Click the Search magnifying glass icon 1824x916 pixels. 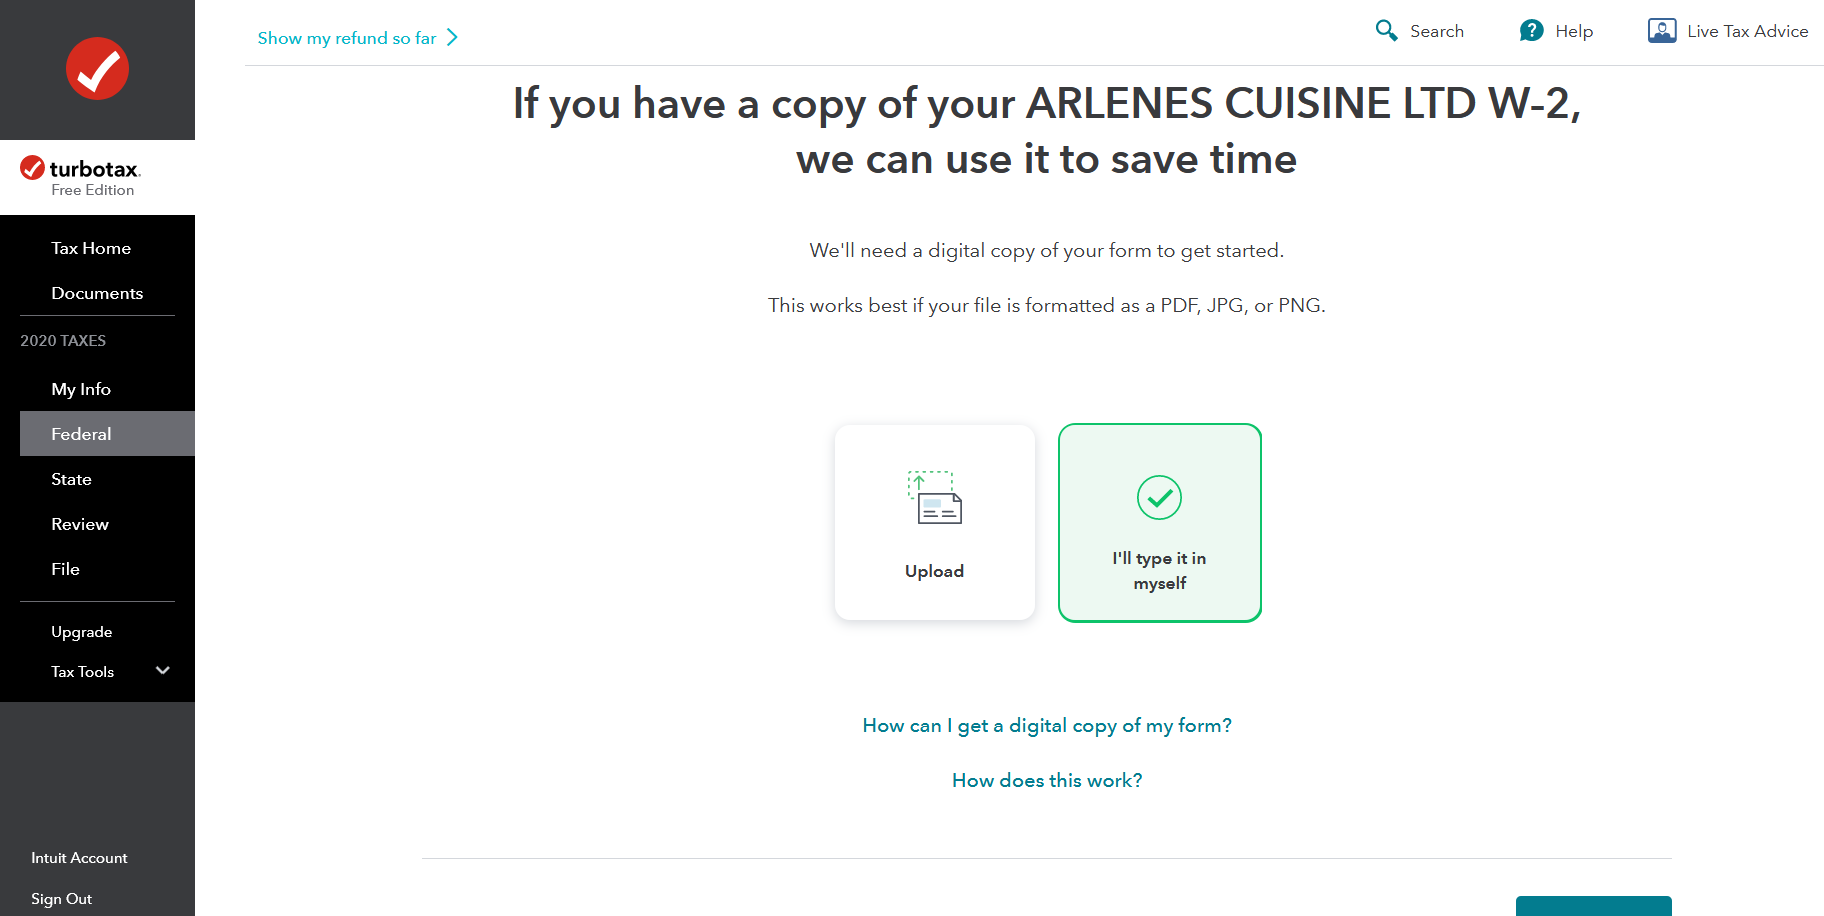point(1386,31)
